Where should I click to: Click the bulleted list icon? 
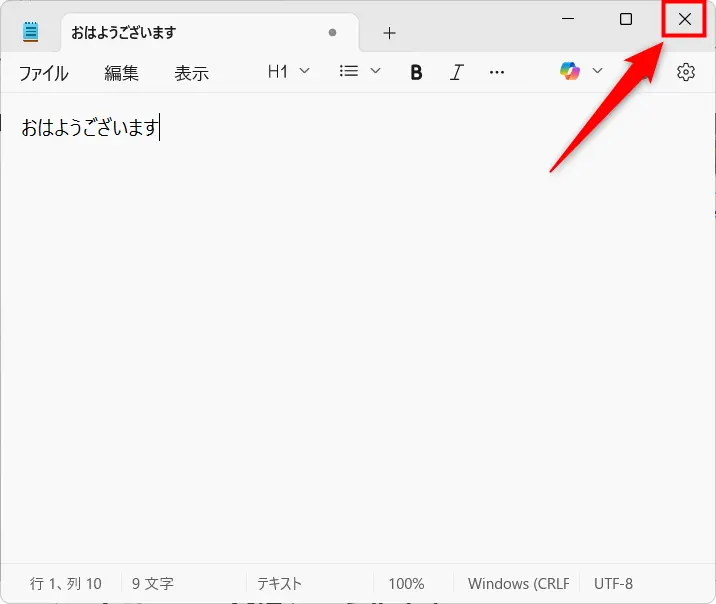point(349,71)
